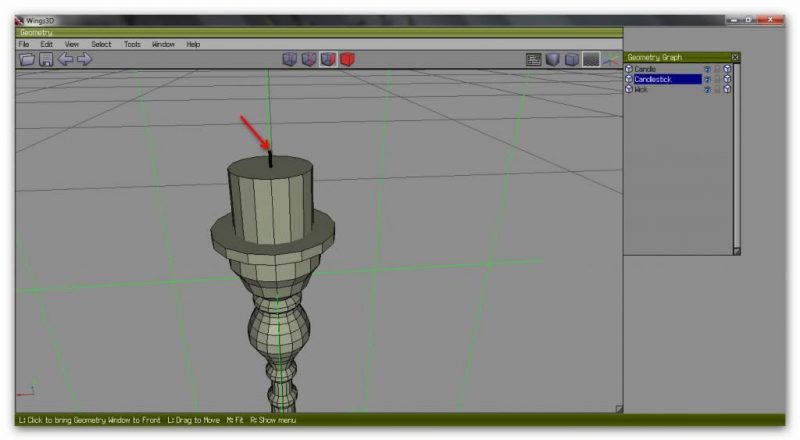Close the Geometry Graph panel
Image resolution: width=800 pixels, height=440 pixels.
click(x=736, y=57)
